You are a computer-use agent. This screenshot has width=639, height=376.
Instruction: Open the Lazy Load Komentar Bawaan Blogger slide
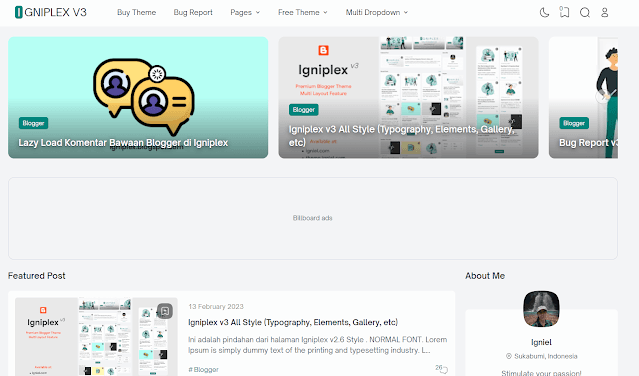click(x=138, y=97)
